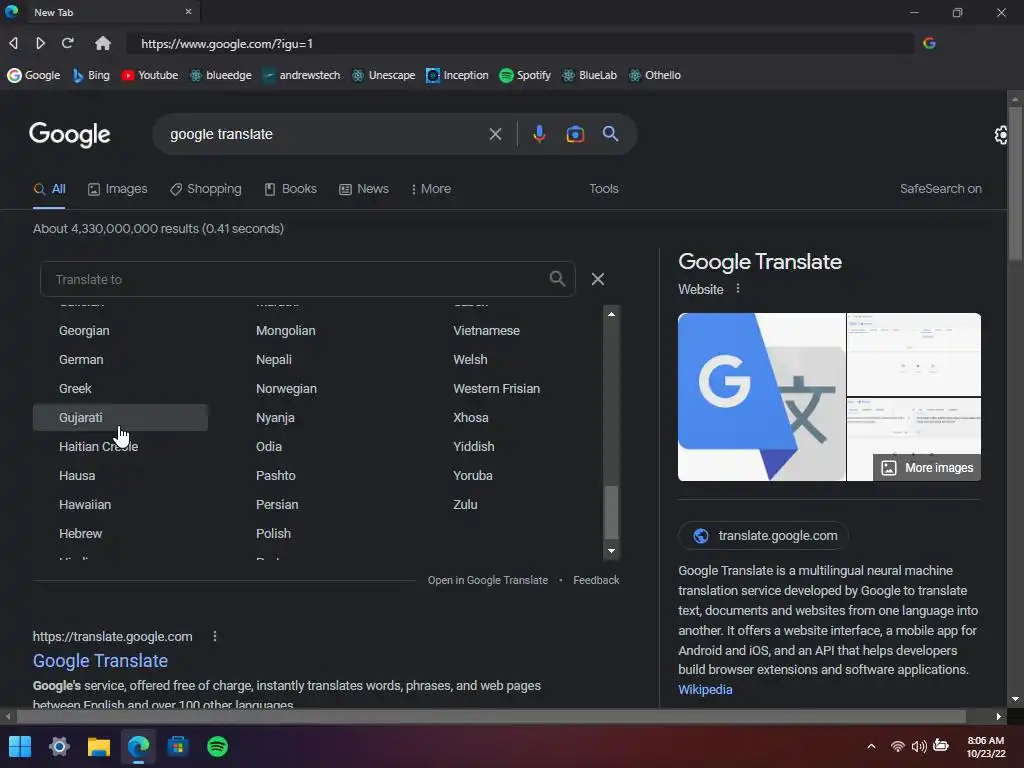Go forward using the browser forward arrow
Screen dimensions: 1024x768
tap(40, 43)
